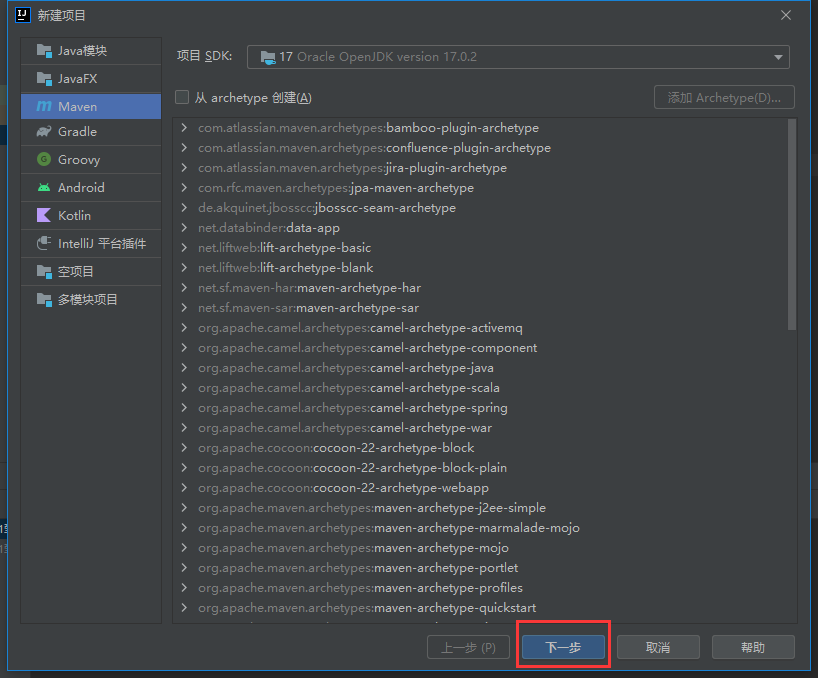Viewport: 818px width, 678px height.
Task: Select Groovy project type
Action: [91, 159]
